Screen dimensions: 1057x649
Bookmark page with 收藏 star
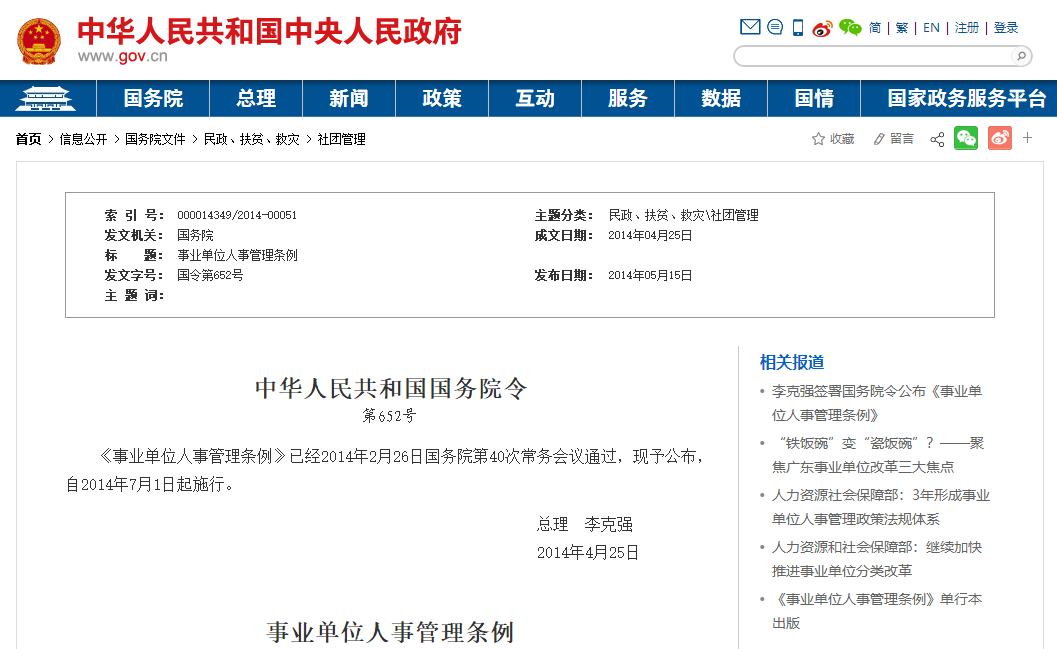click(x=833, y=139)
